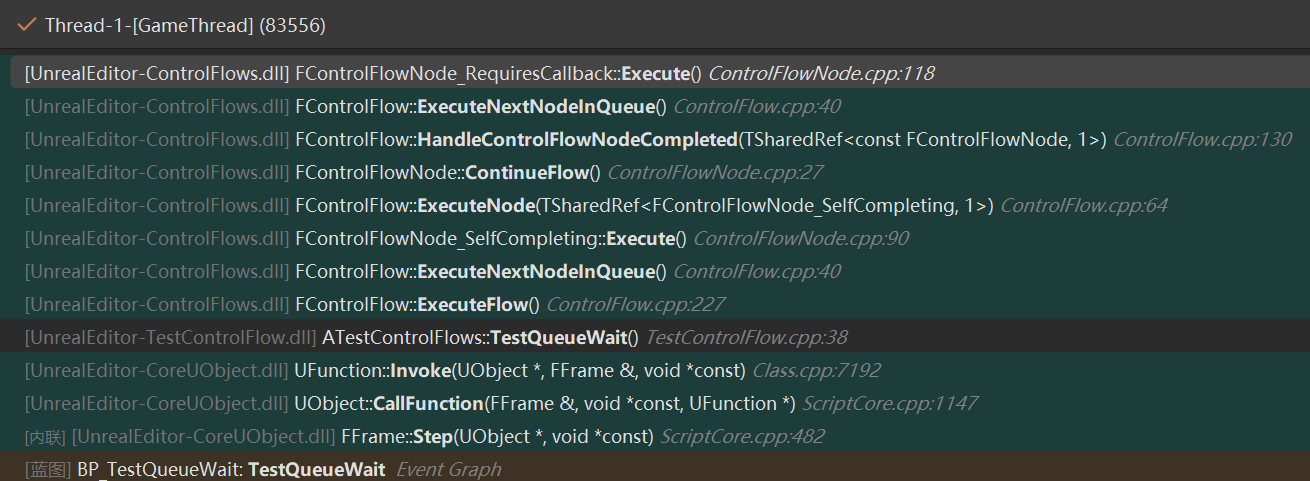Go to FControlFlowNode_SelfCompleting::Execute() frame
Image resolution: width=1310 pixels, height=481 pixels.
(x=490, y=239)
